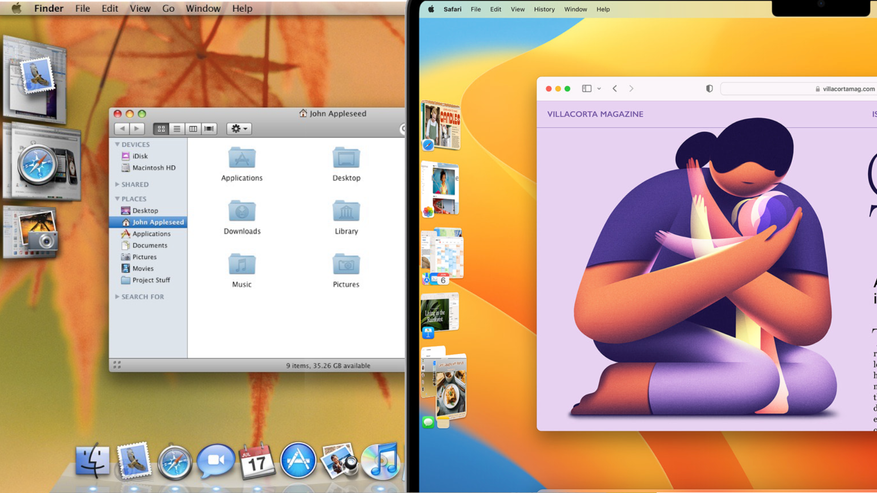Switch Finder to icon view
Screen dimensions: 877x493
point(161,129)
